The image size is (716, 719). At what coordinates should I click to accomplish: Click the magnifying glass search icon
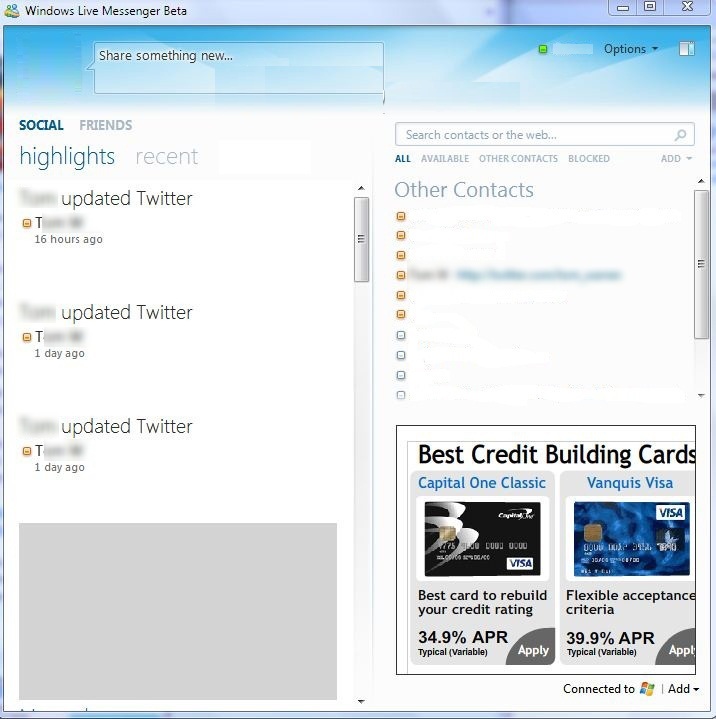(681, 135)
